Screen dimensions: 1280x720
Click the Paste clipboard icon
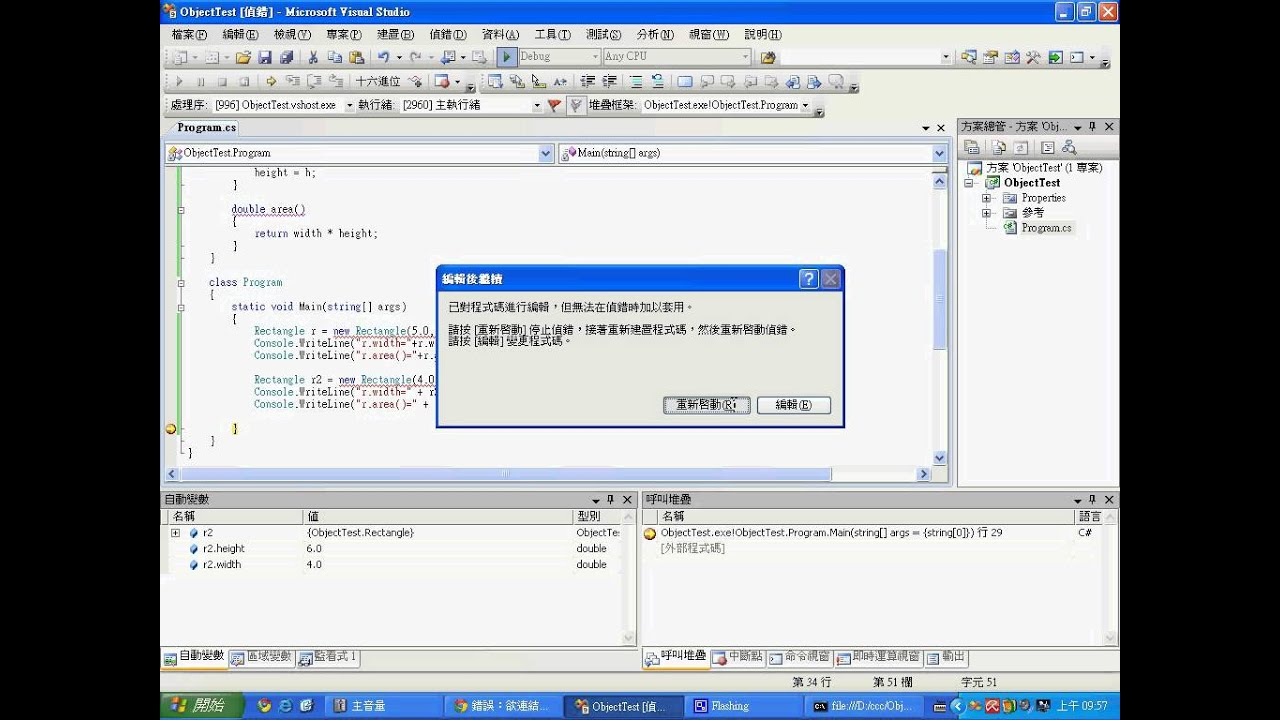coord(355,58)
